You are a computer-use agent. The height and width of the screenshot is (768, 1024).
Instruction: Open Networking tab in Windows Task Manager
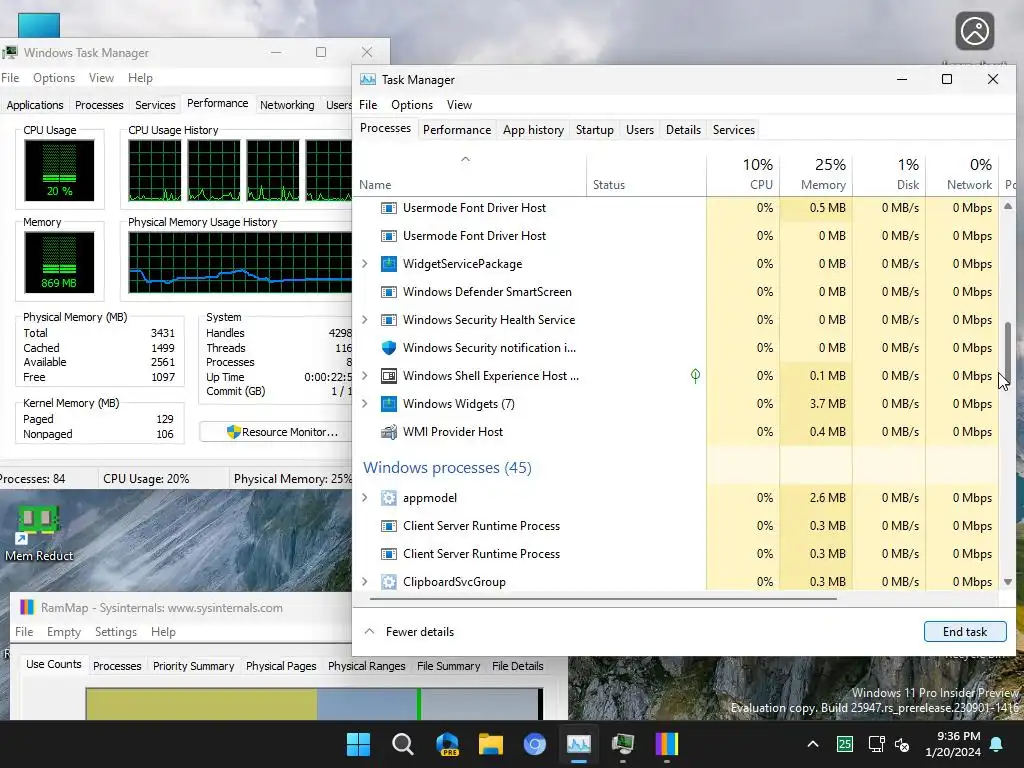[x=287, y=104]
